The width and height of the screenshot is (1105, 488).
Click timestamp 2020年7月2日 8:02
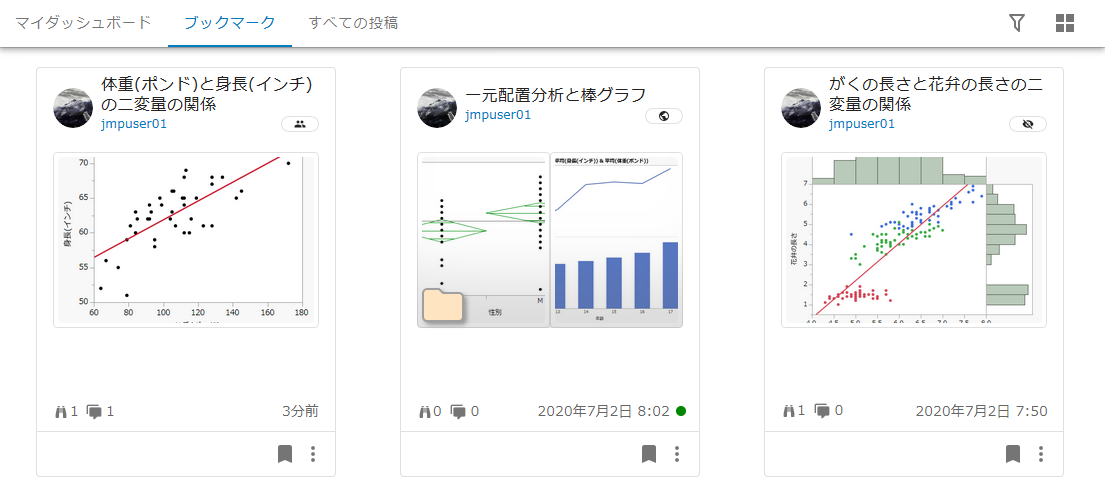tap(603, 411)
